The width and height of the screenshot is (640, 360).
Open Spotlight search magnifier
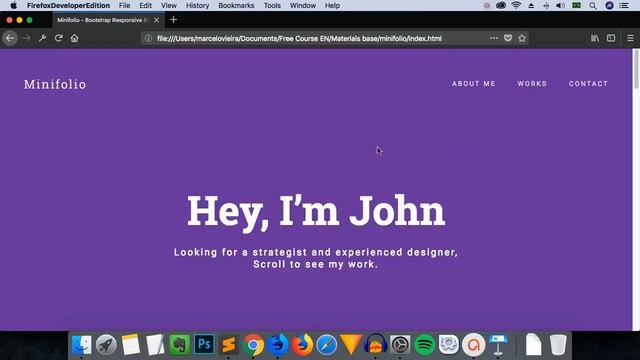tap(593, 5)
